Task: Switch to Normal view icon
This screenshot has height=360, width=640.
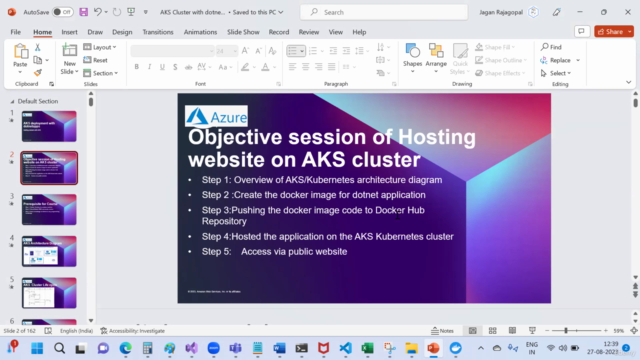Action: click(473, 331)
